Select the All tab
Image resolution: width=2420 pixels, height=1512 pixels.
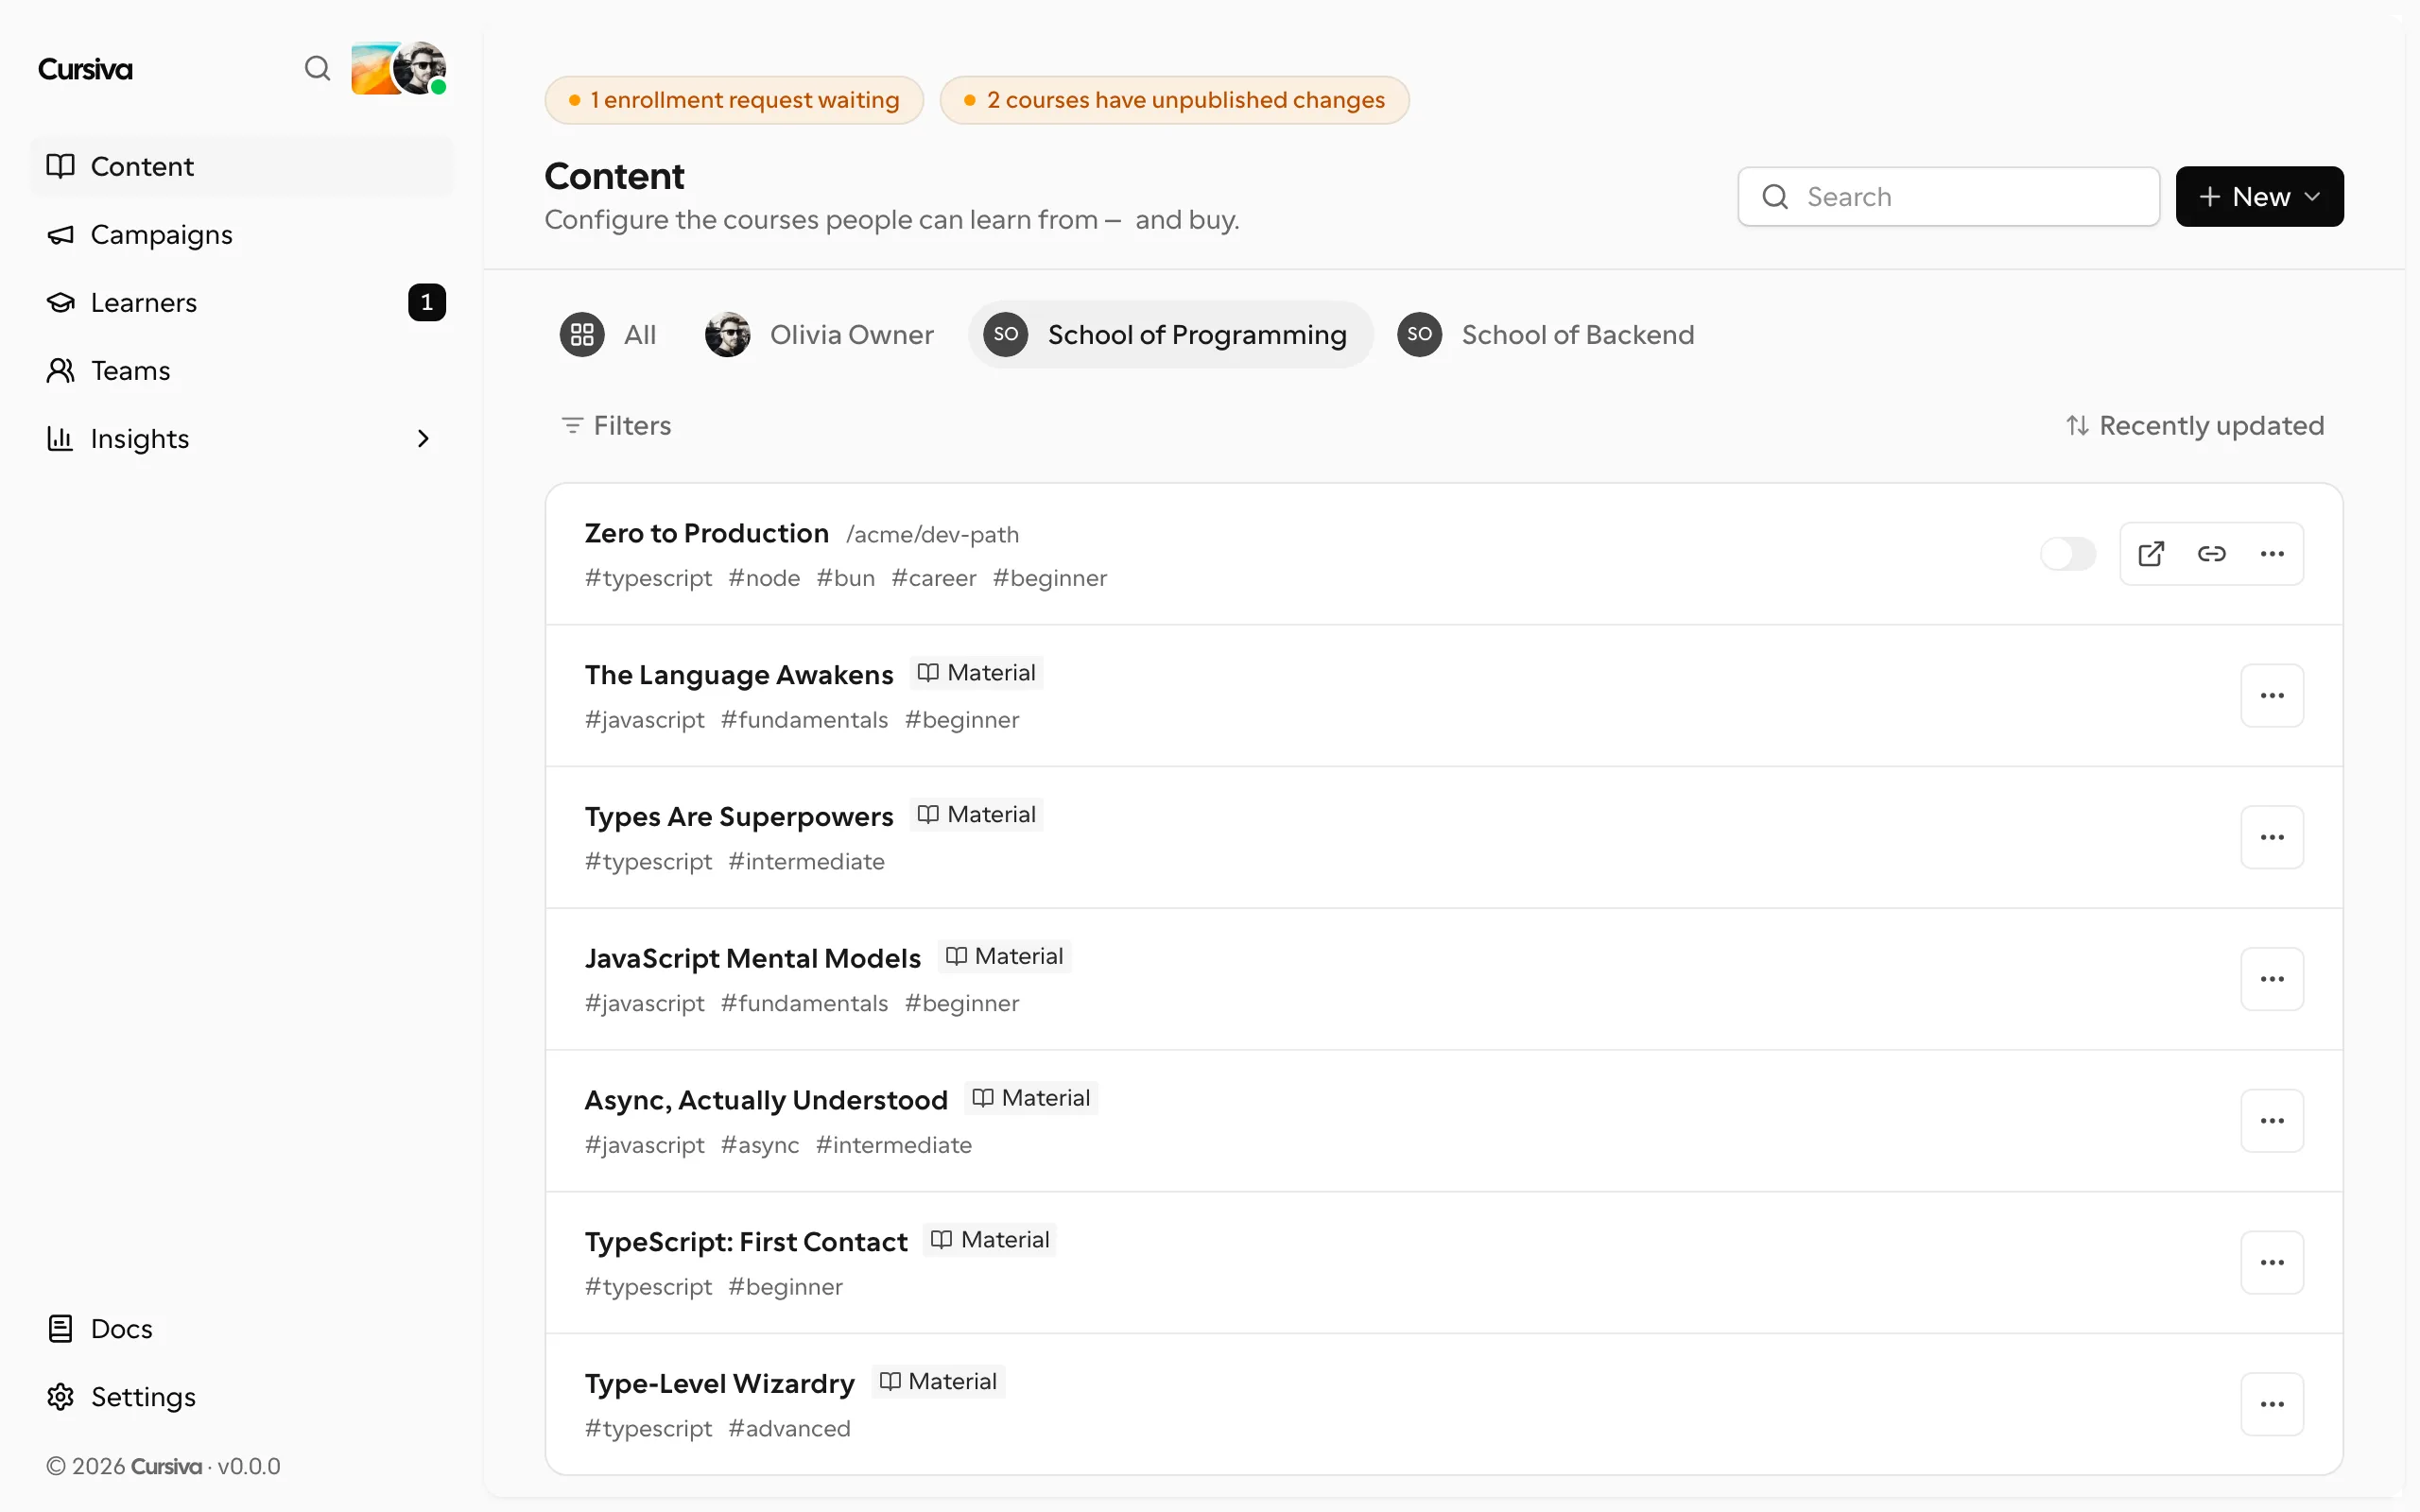coord(608,334)
